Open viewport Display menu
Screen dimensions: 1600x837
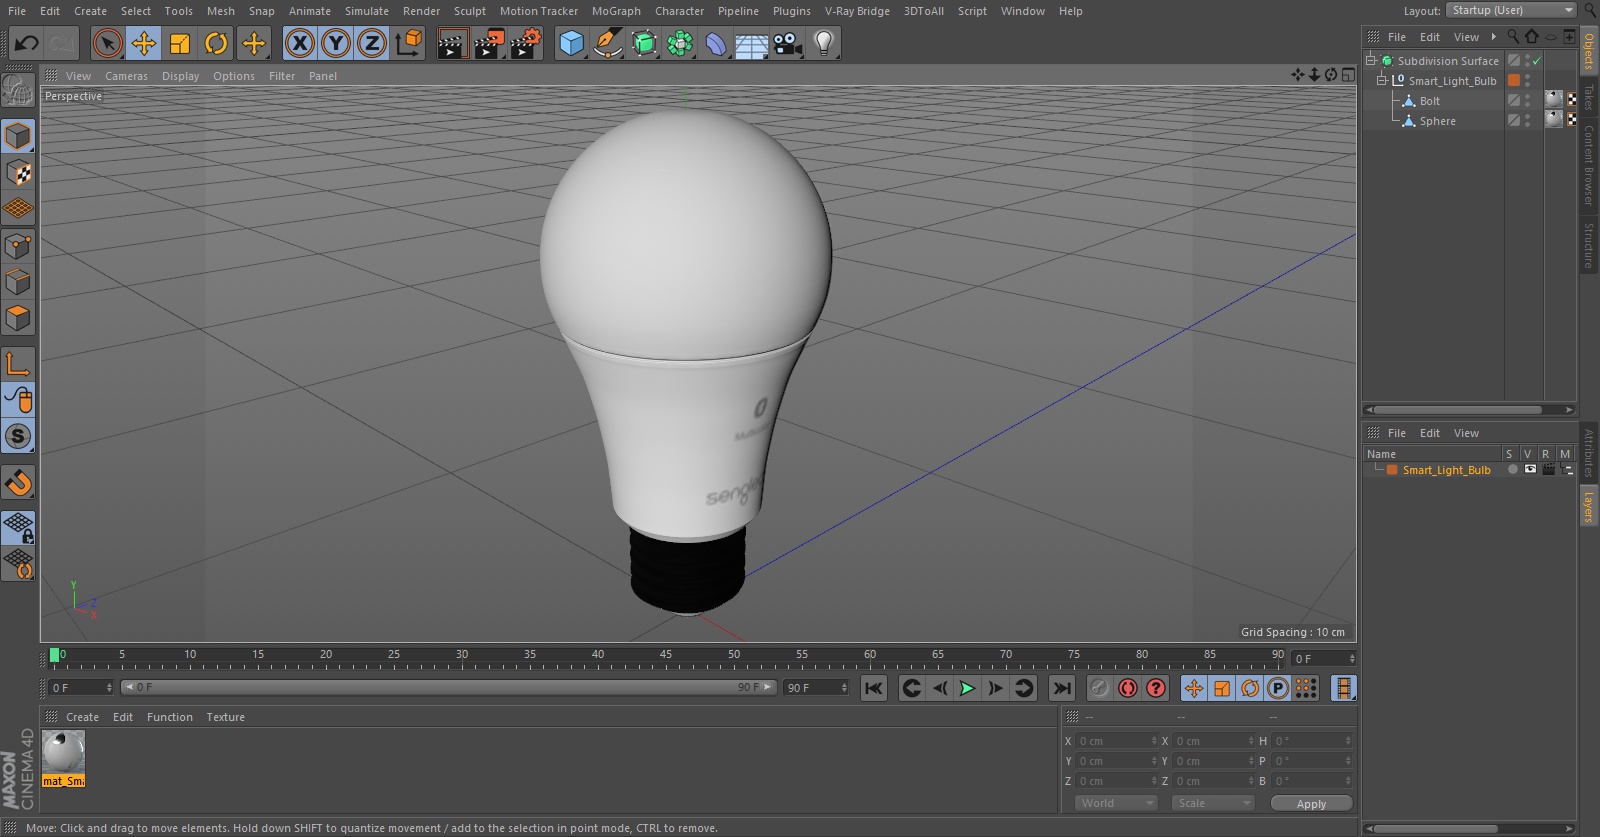point(180,76)
